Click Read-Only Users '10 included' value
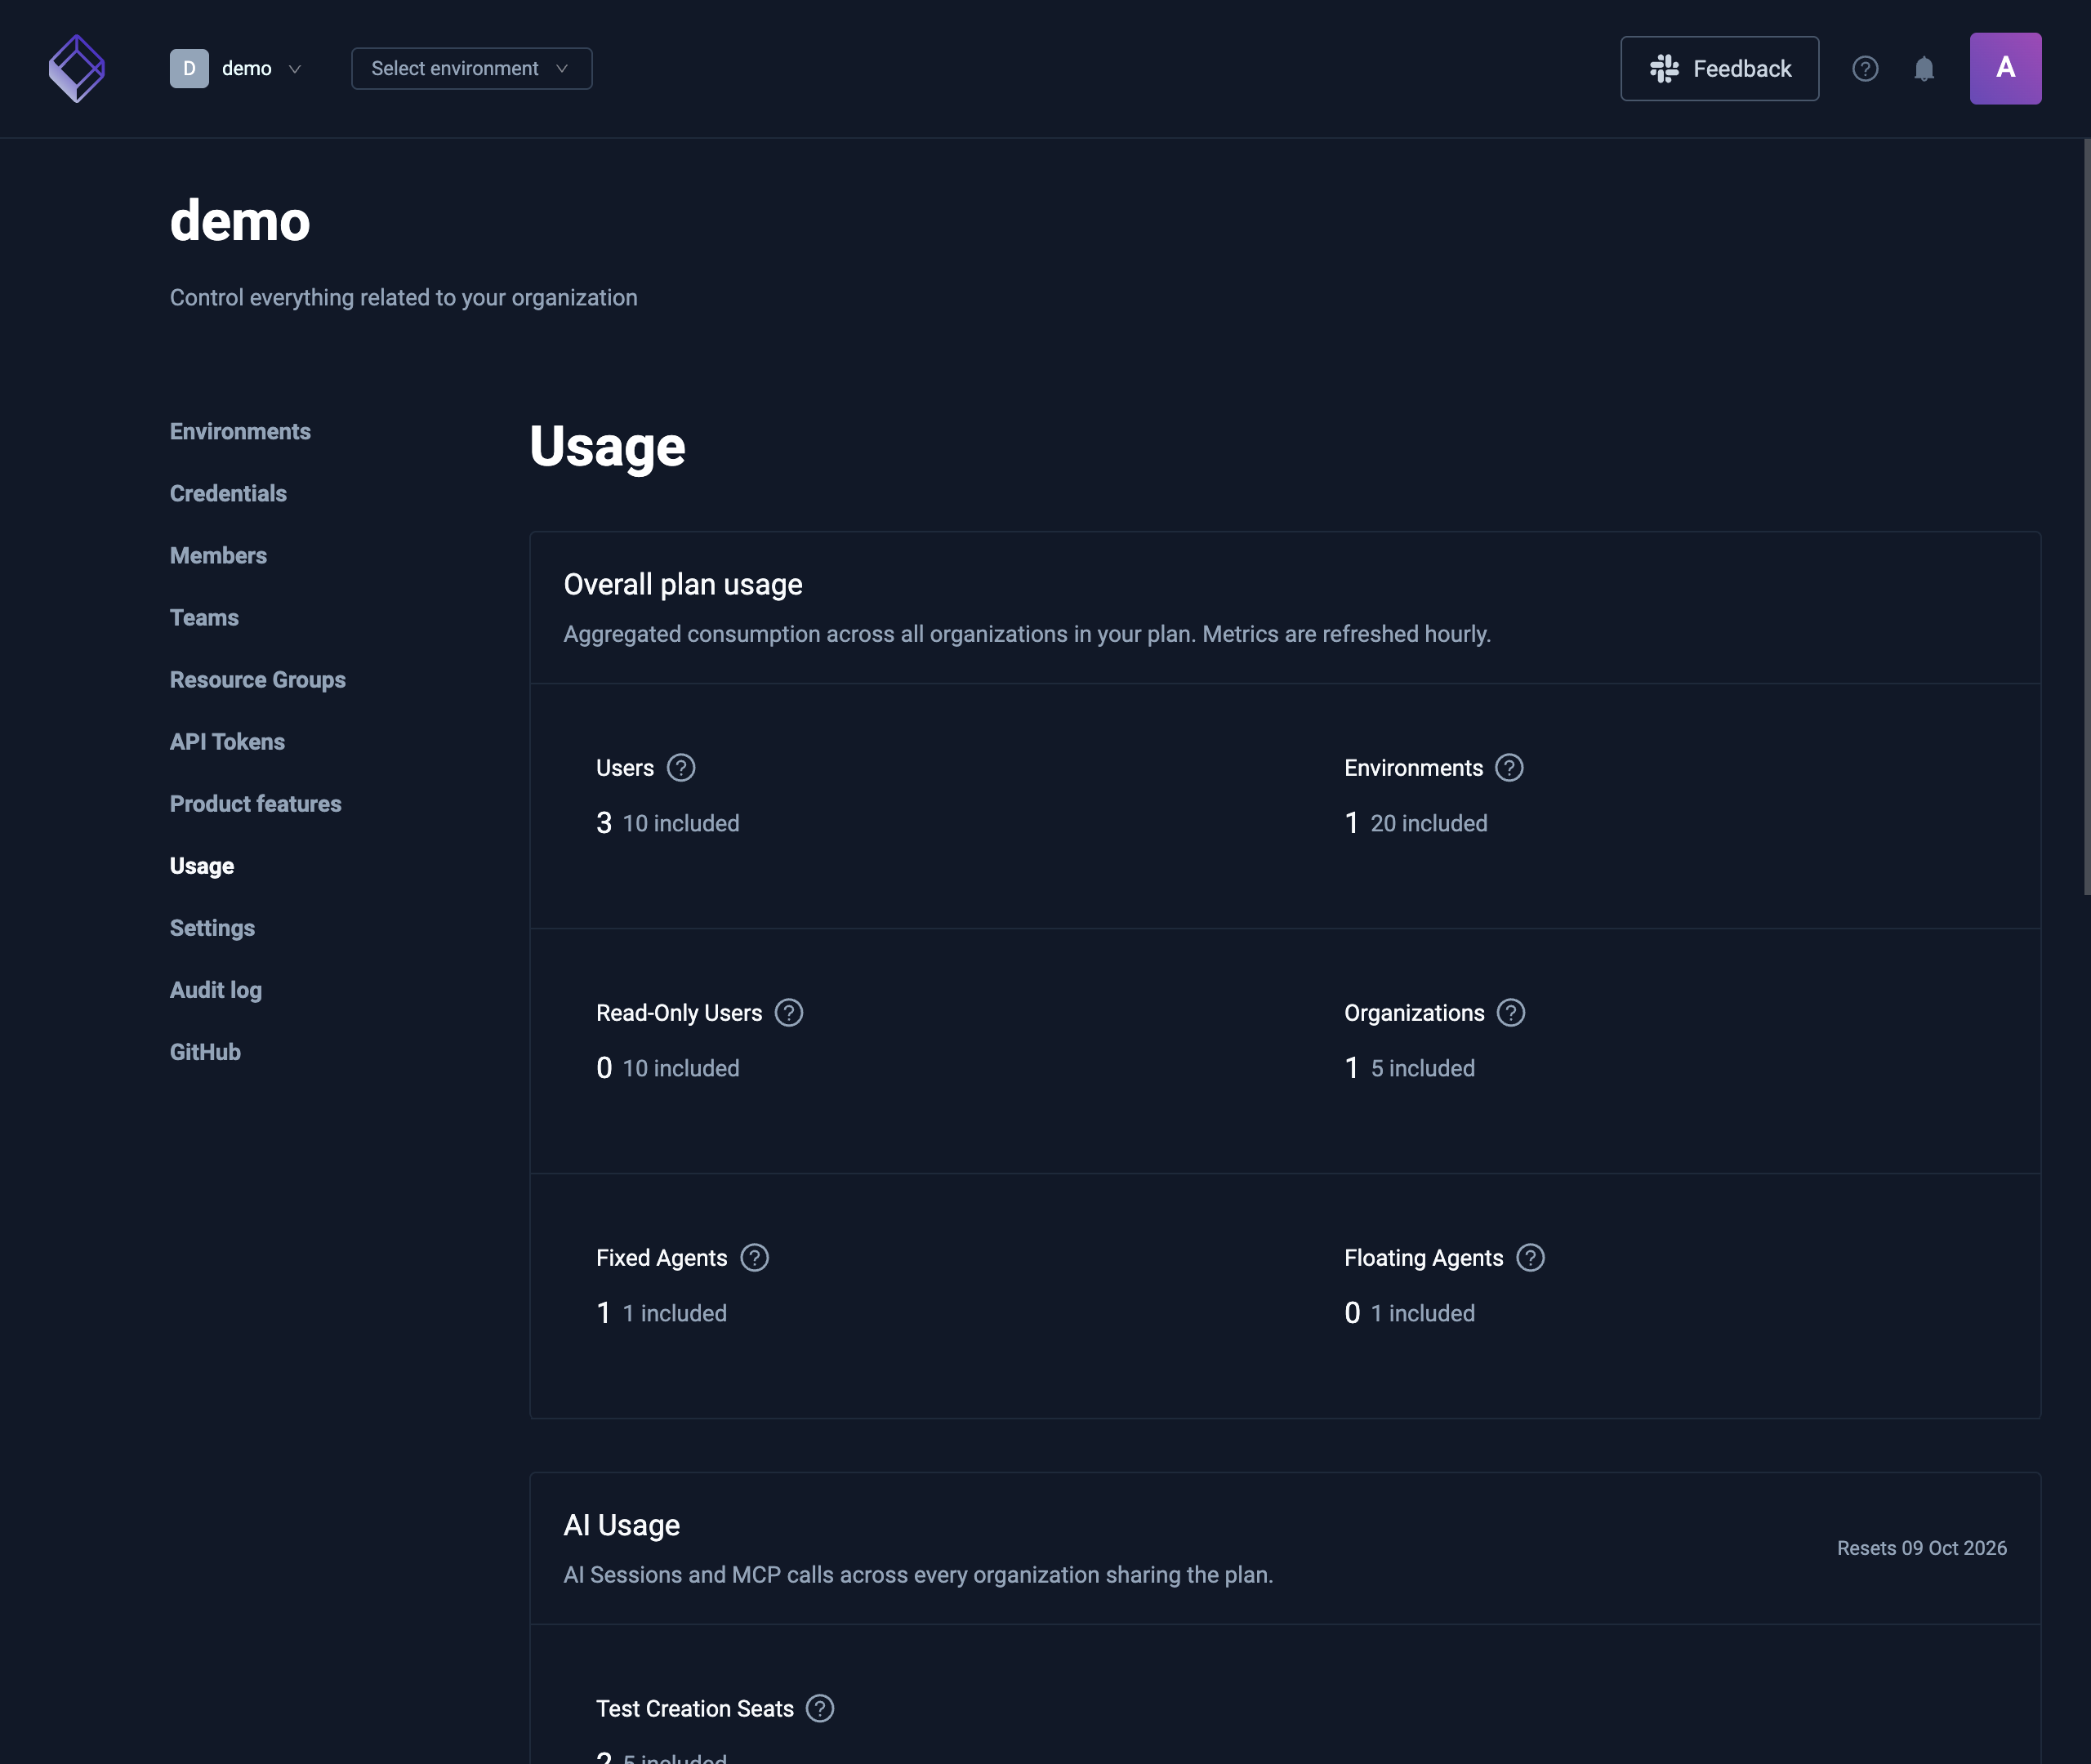The width and height of the screenshot is (2091, 1764). (681, 1068)
